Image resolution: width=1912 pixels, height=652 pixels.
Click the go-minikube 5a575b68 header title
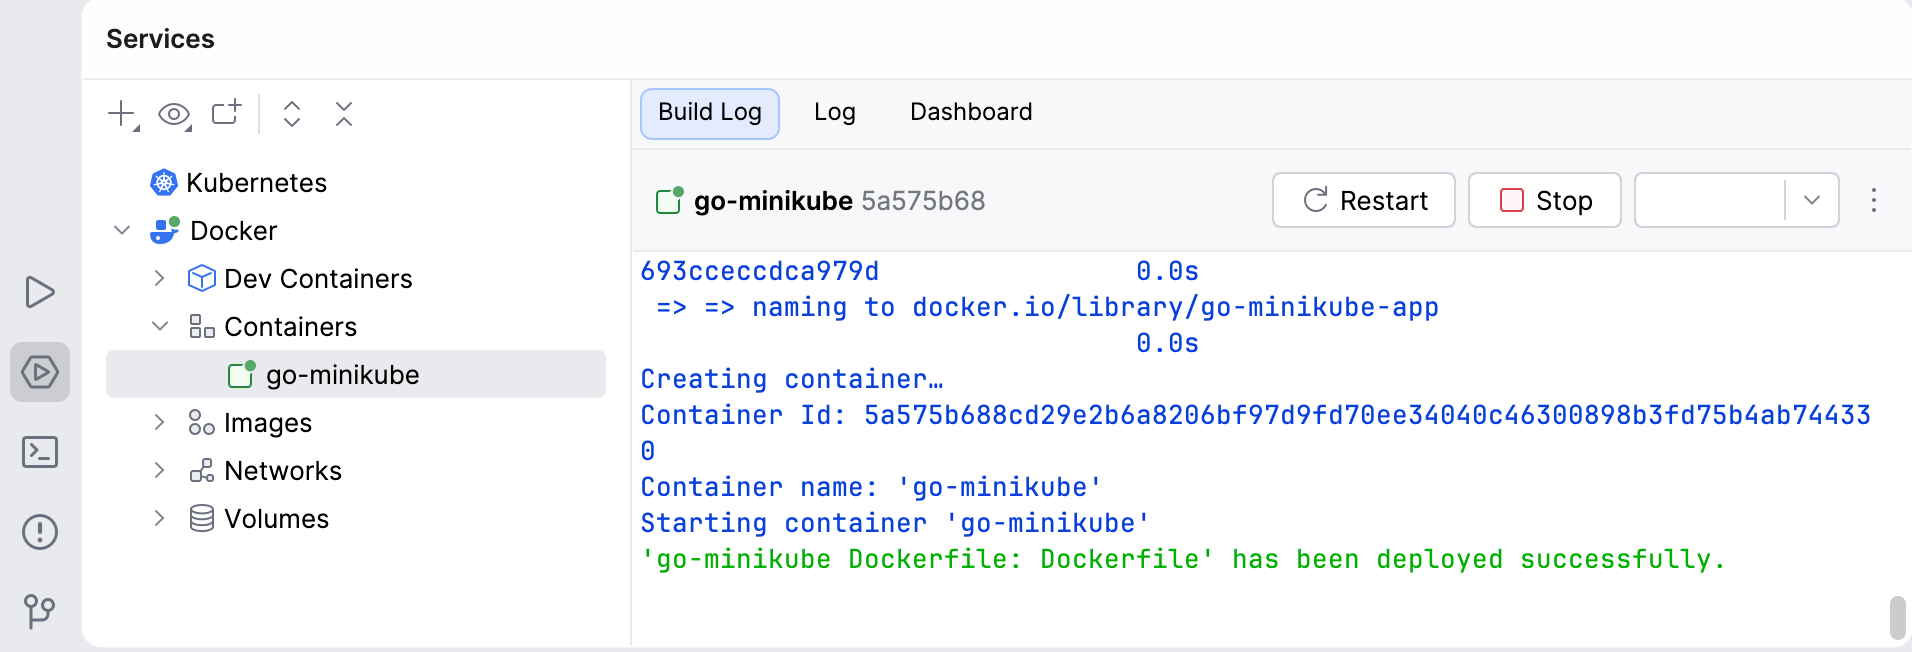[x=839, y=201]
